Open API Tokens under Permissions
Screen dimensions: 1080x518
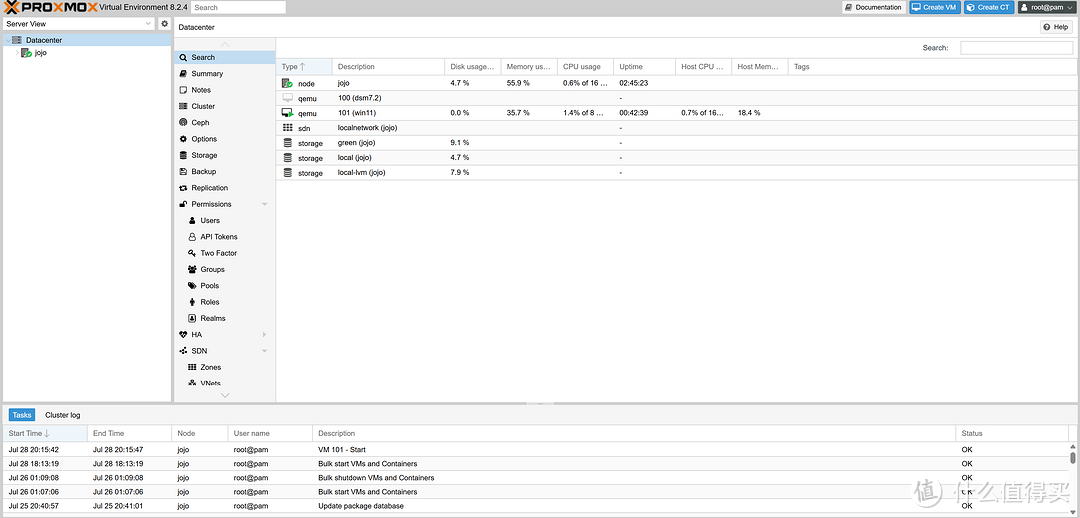coord(218,237)
